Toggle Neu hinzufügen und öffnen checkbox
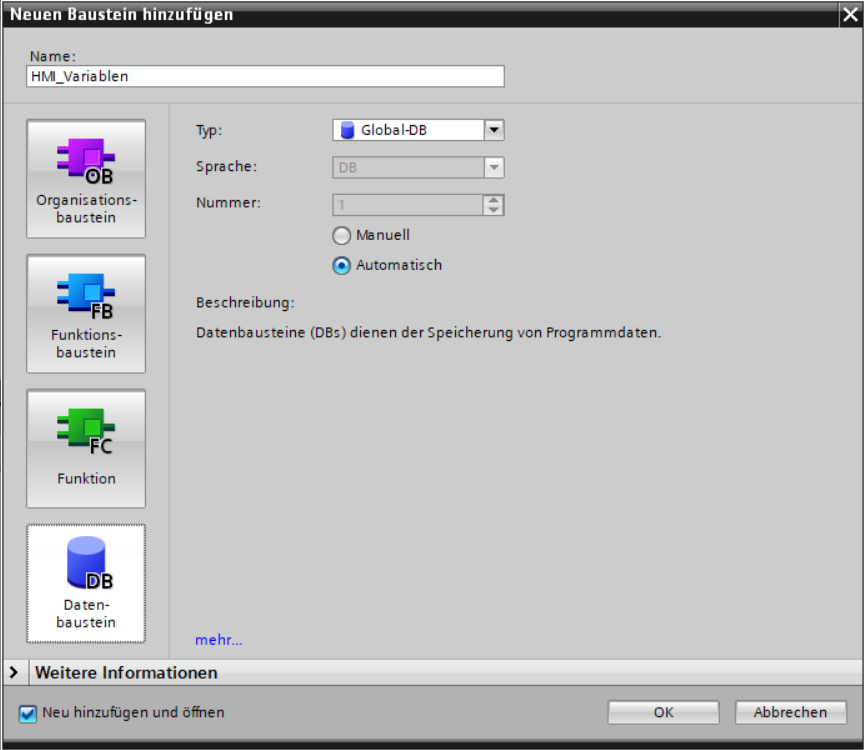Screen dimensions: 864x750 (x=27, y=713)
